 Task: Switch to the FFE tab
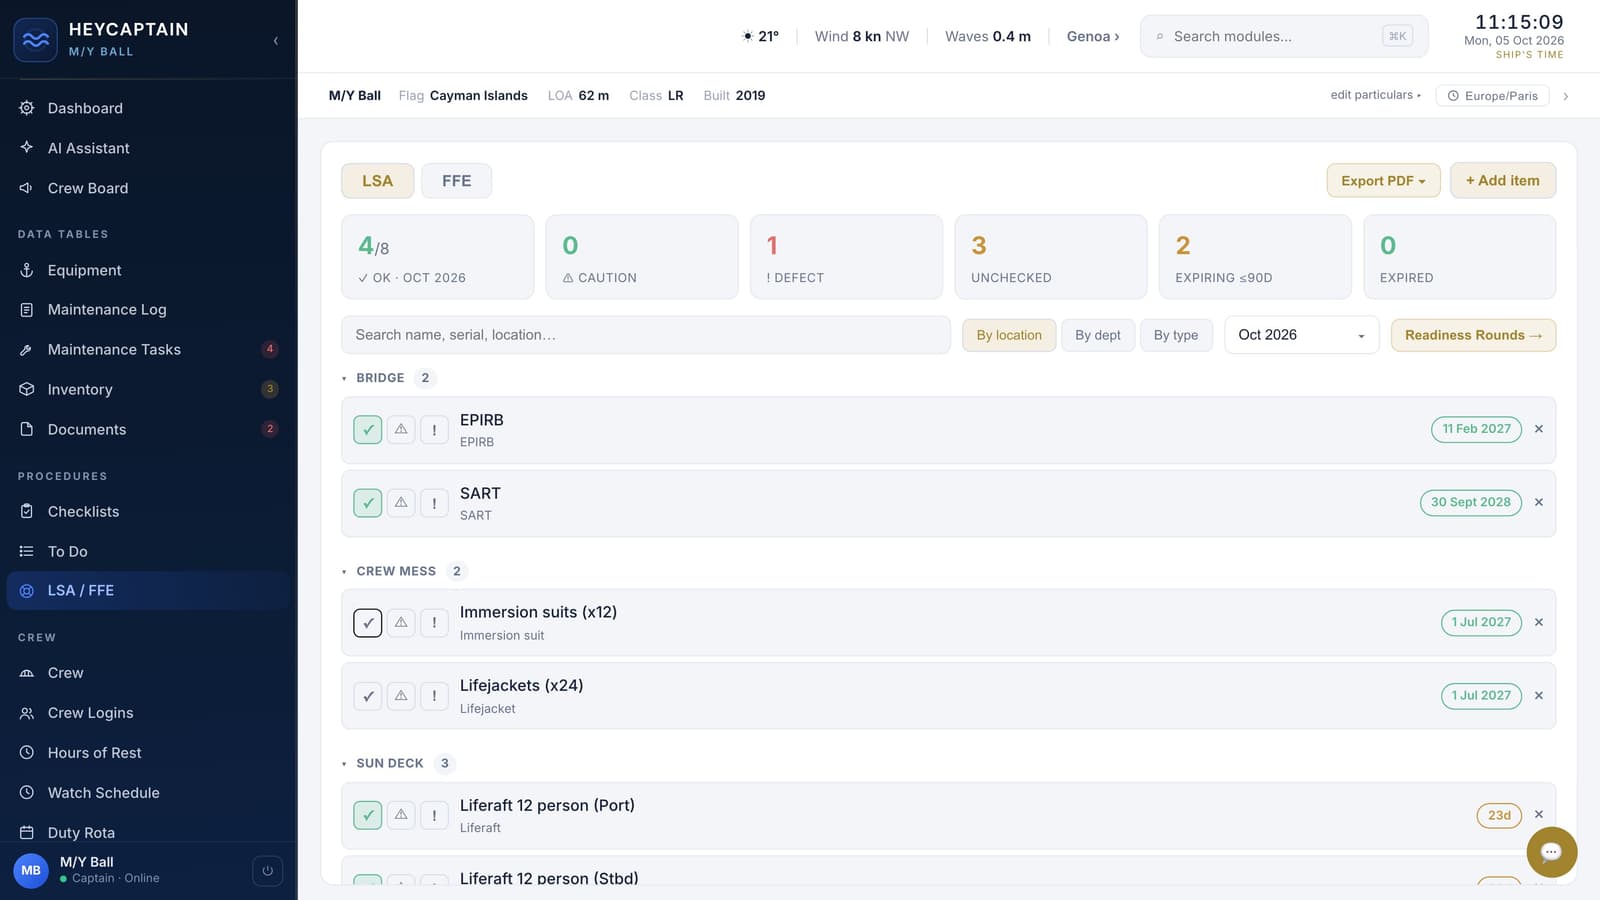click(x=456, y=181)
